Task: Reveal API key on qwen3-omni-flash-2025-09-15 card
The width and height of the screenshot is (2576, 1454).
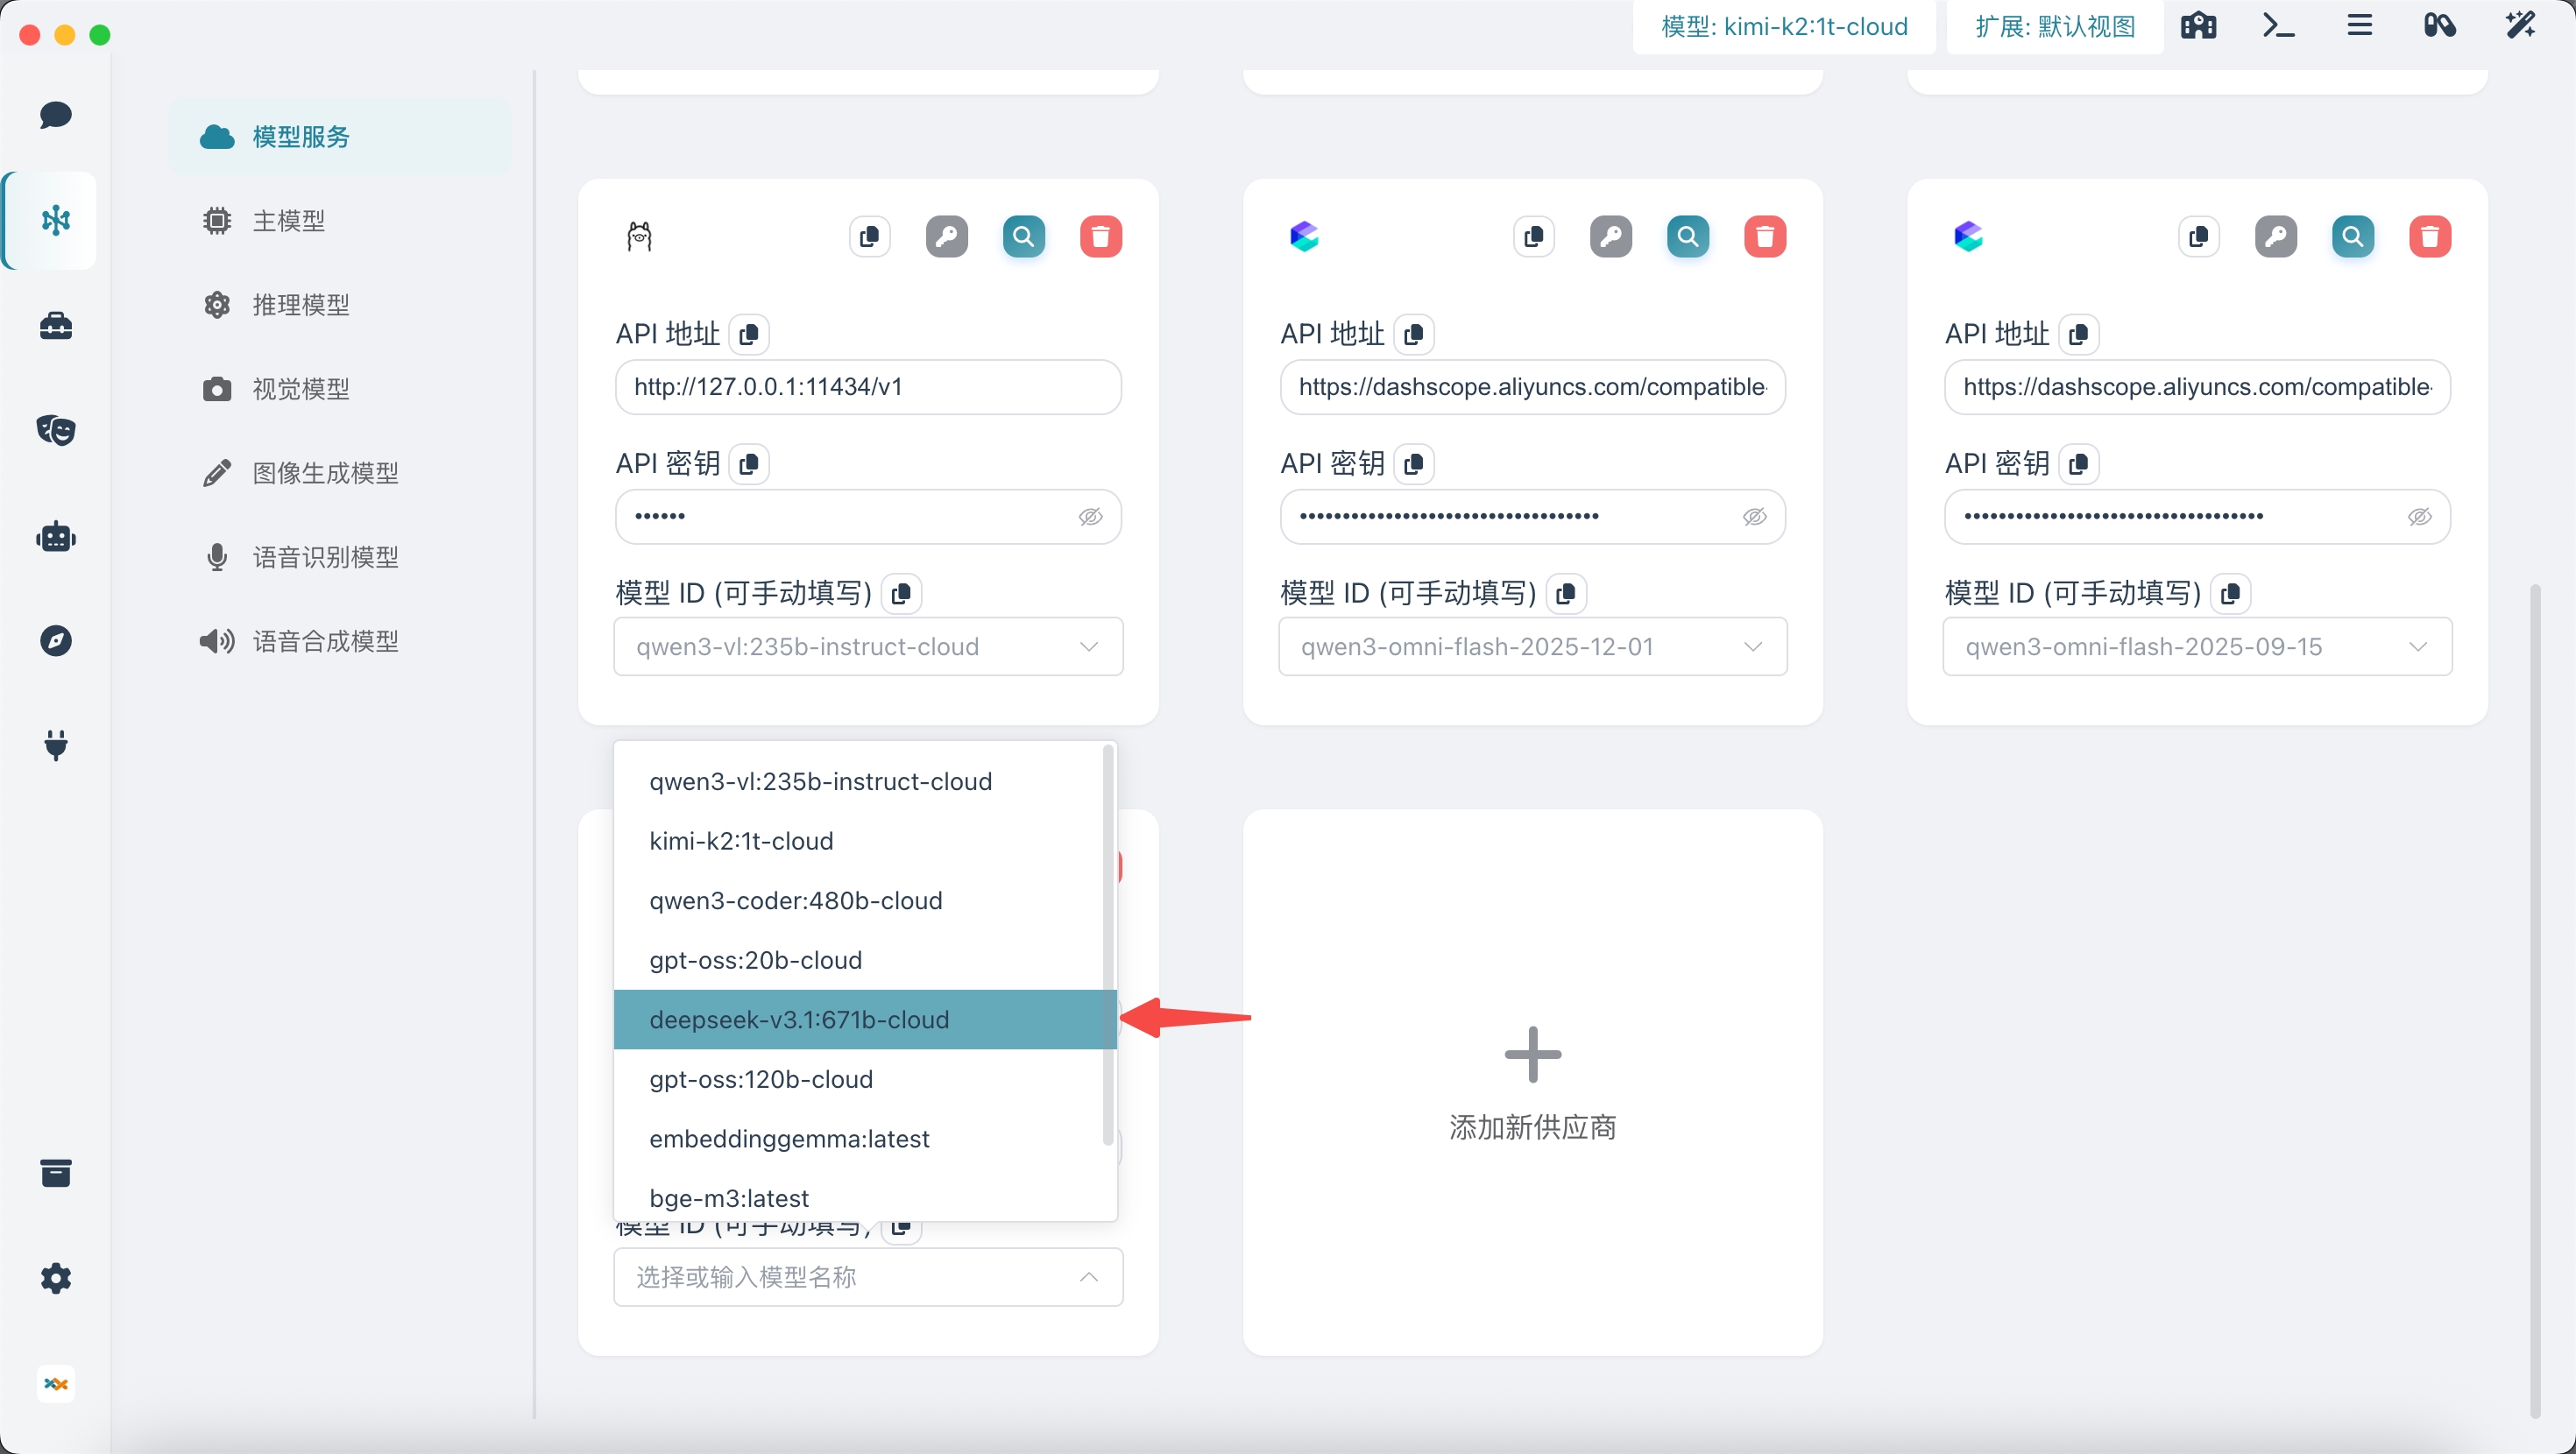Action: tap(2419, 517)
